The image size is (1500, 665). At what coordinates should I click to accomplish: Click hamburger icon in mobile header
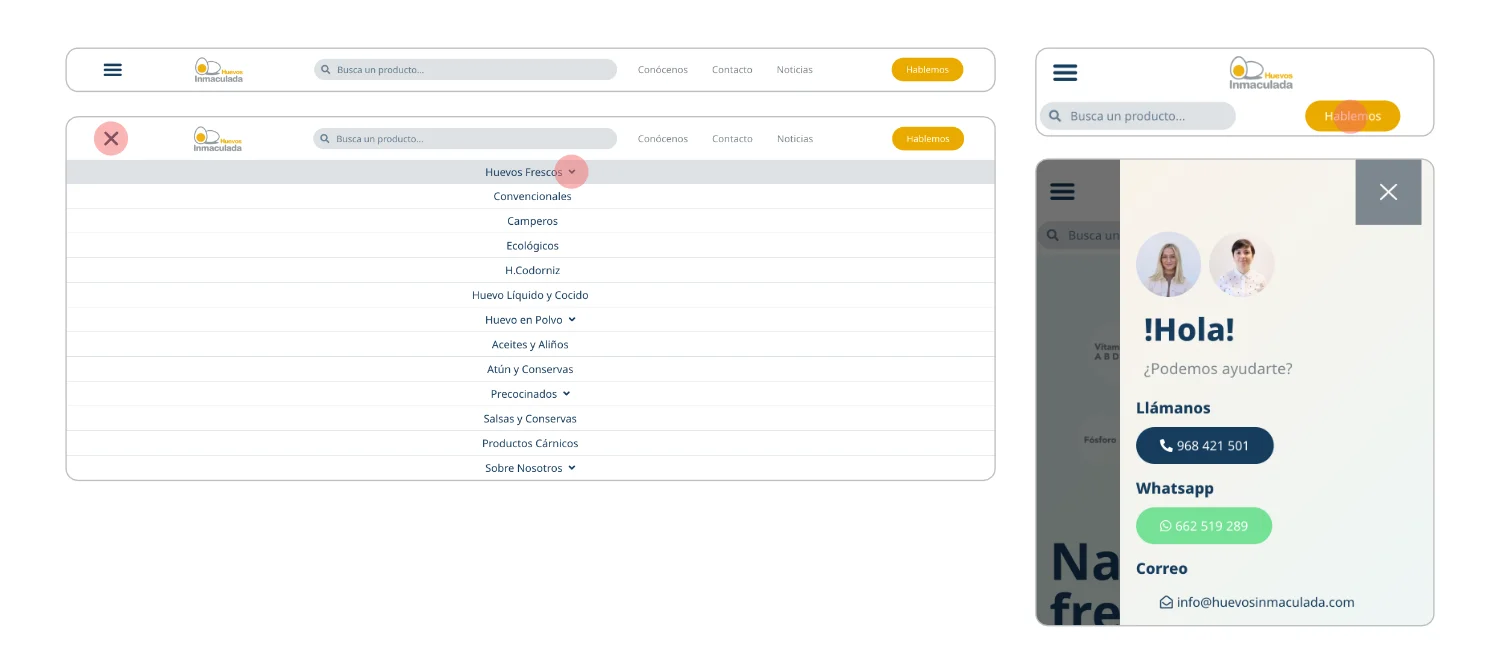(1066, 73)
